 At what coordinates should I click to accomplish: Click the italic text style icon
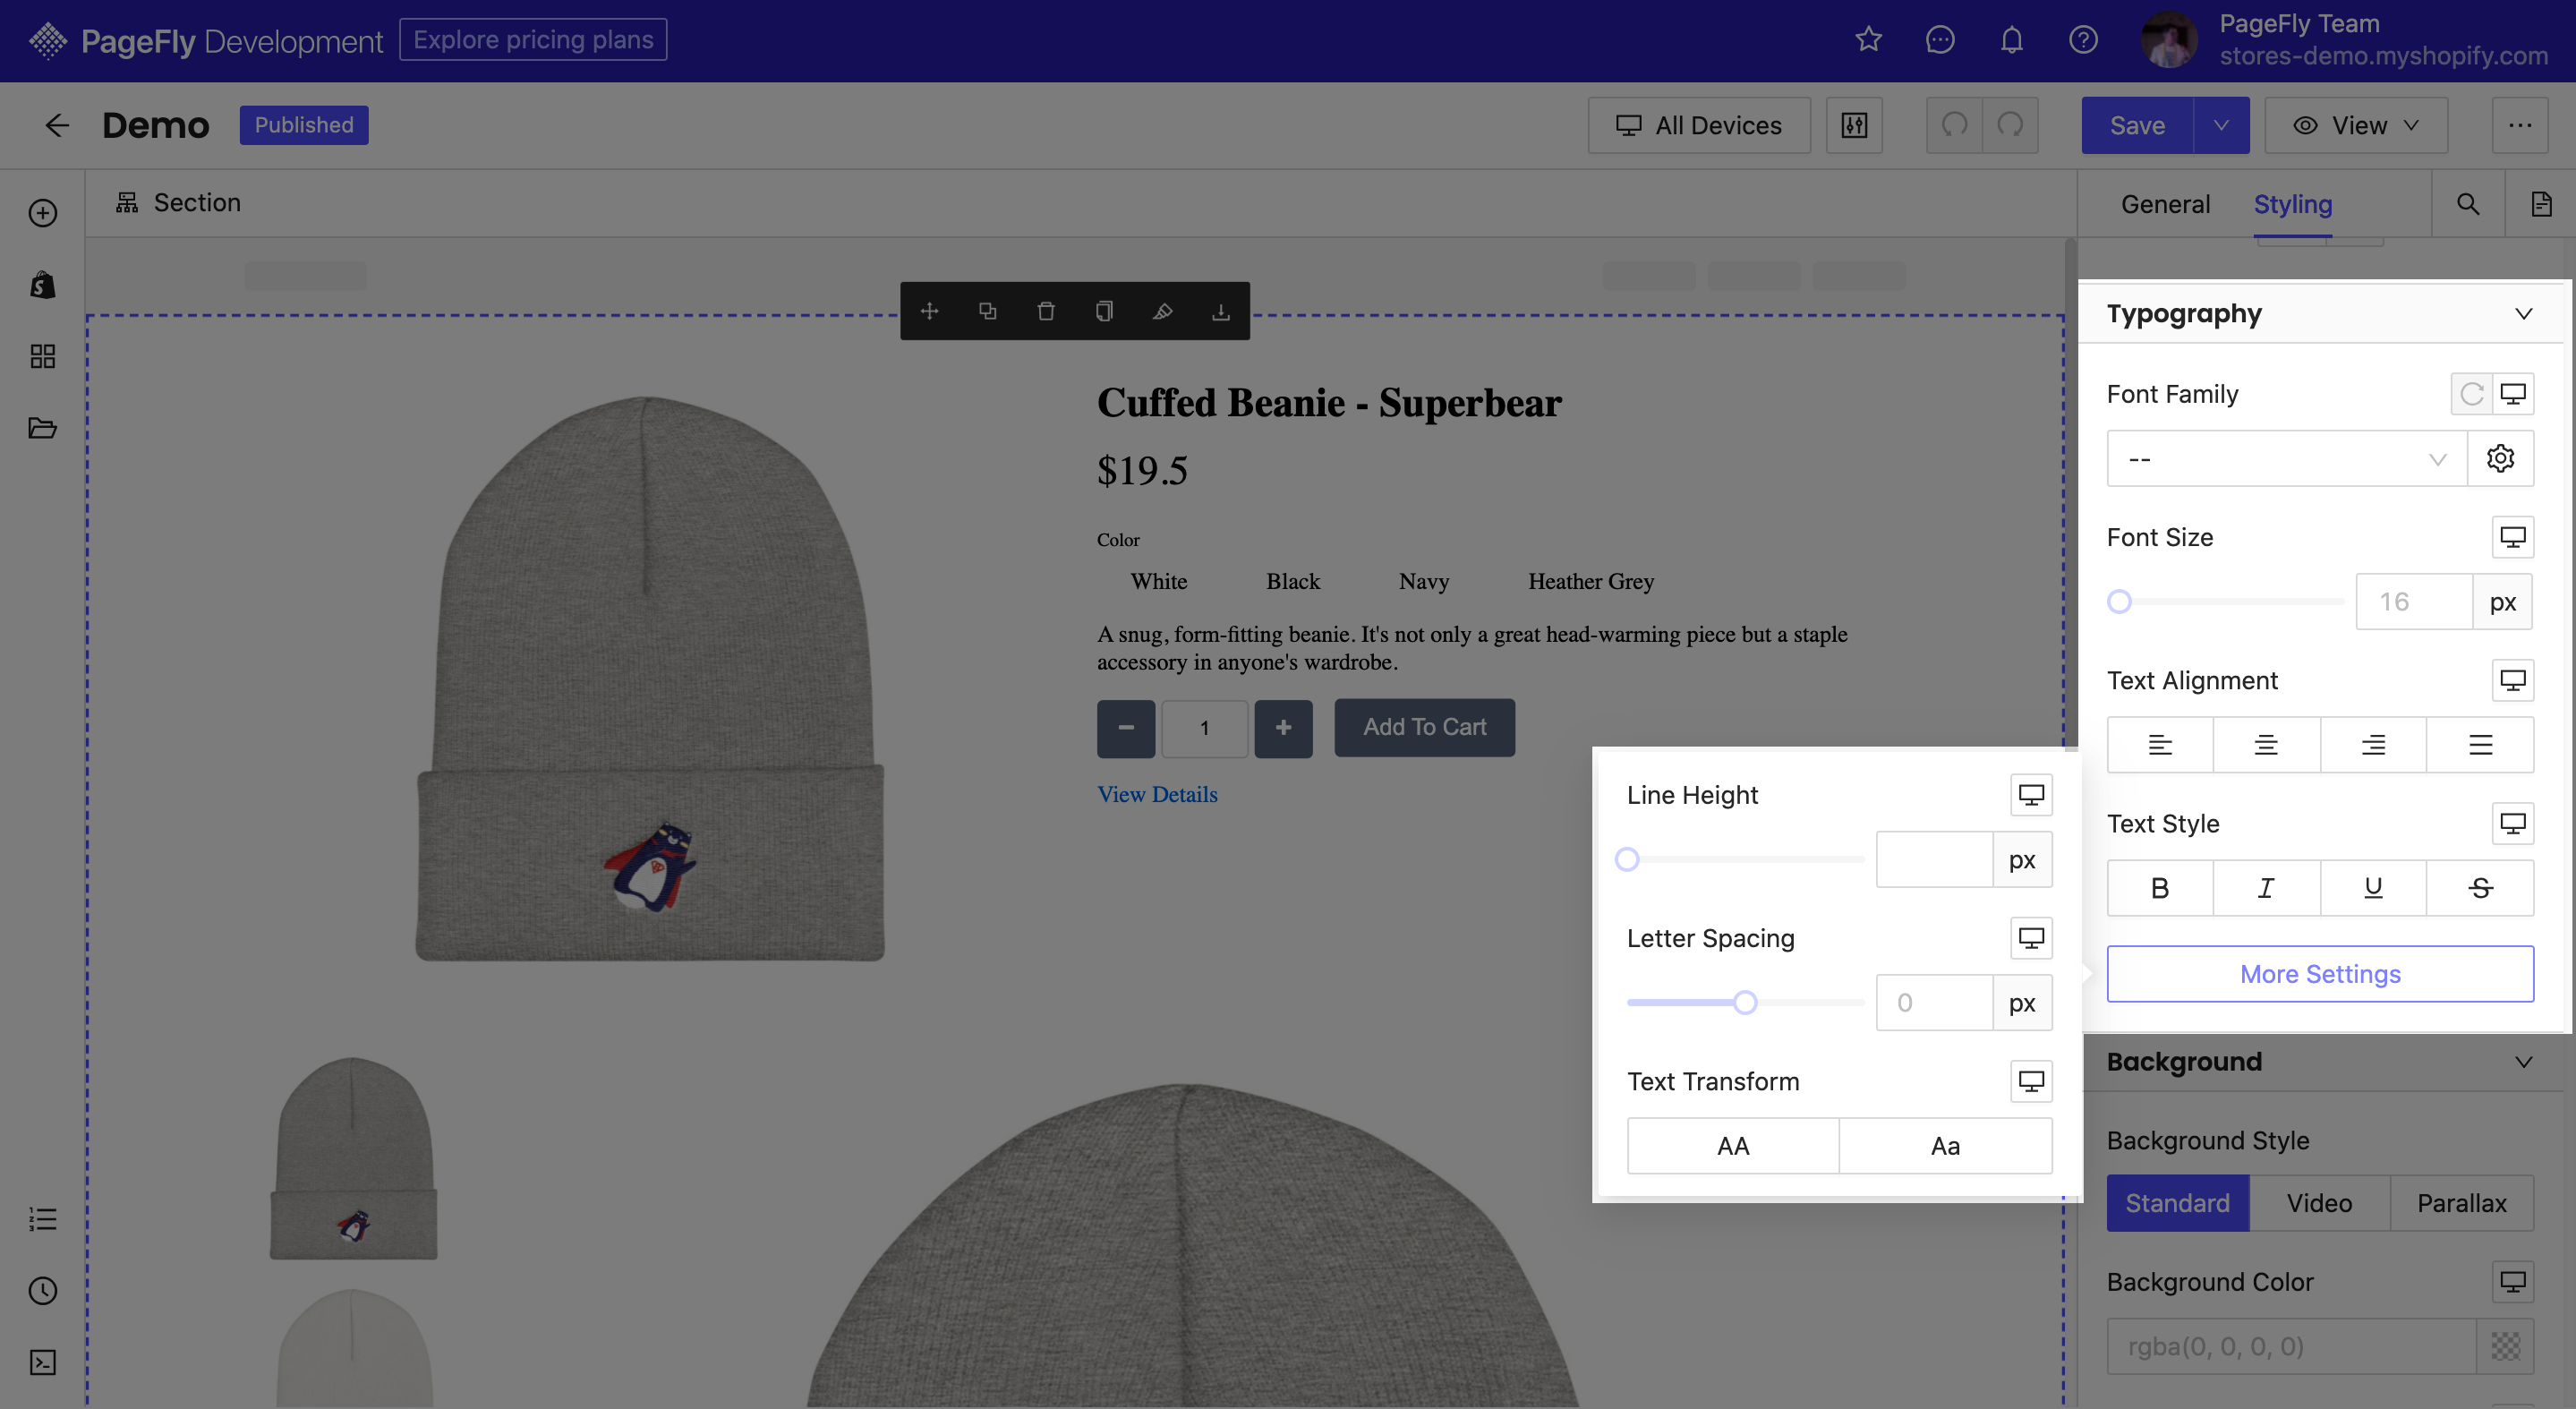tap(2265, 887)
